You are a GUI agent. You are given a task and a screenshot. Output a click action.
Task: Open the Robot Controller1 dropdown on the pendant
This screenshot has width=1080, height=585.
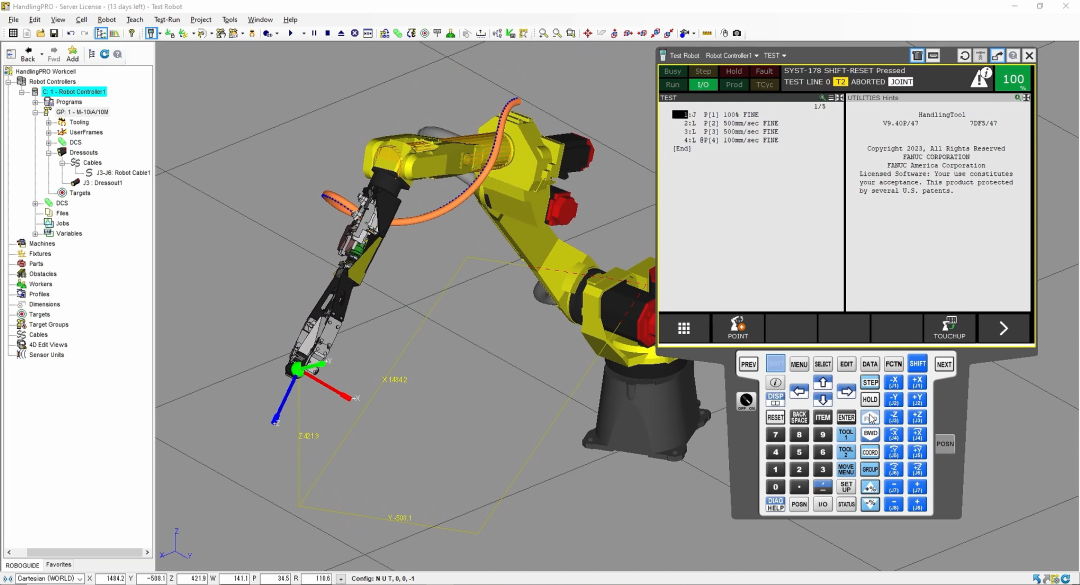click(731, 56)
